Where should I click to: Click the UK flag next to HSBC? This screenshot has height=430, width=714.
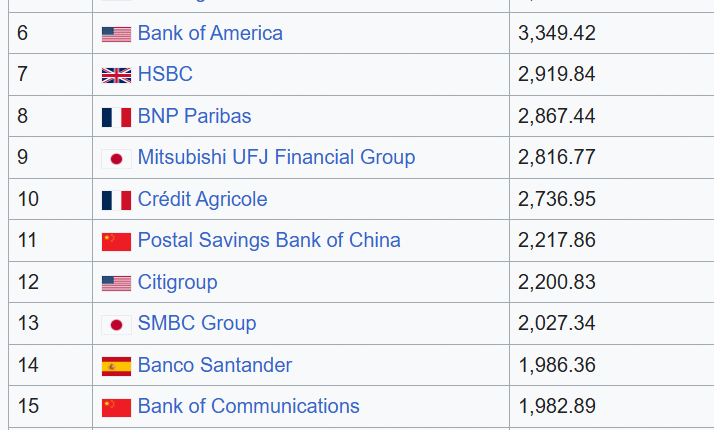click(116, 75)
